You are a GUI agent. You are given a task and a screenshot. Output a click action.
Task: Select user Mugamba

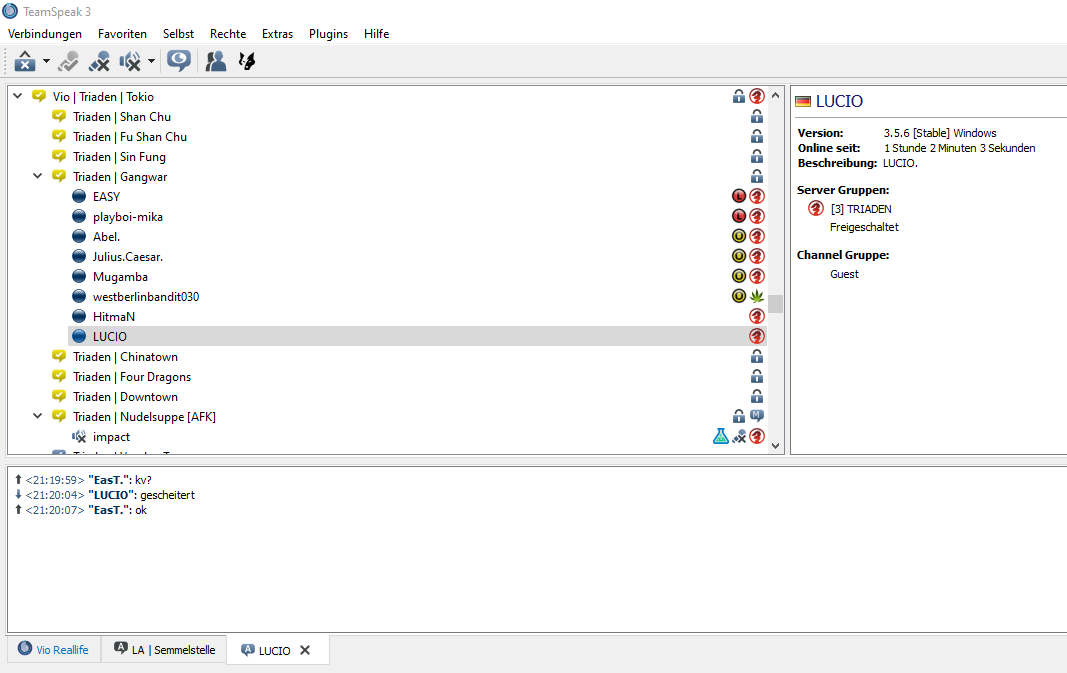[x=120, y=277]
